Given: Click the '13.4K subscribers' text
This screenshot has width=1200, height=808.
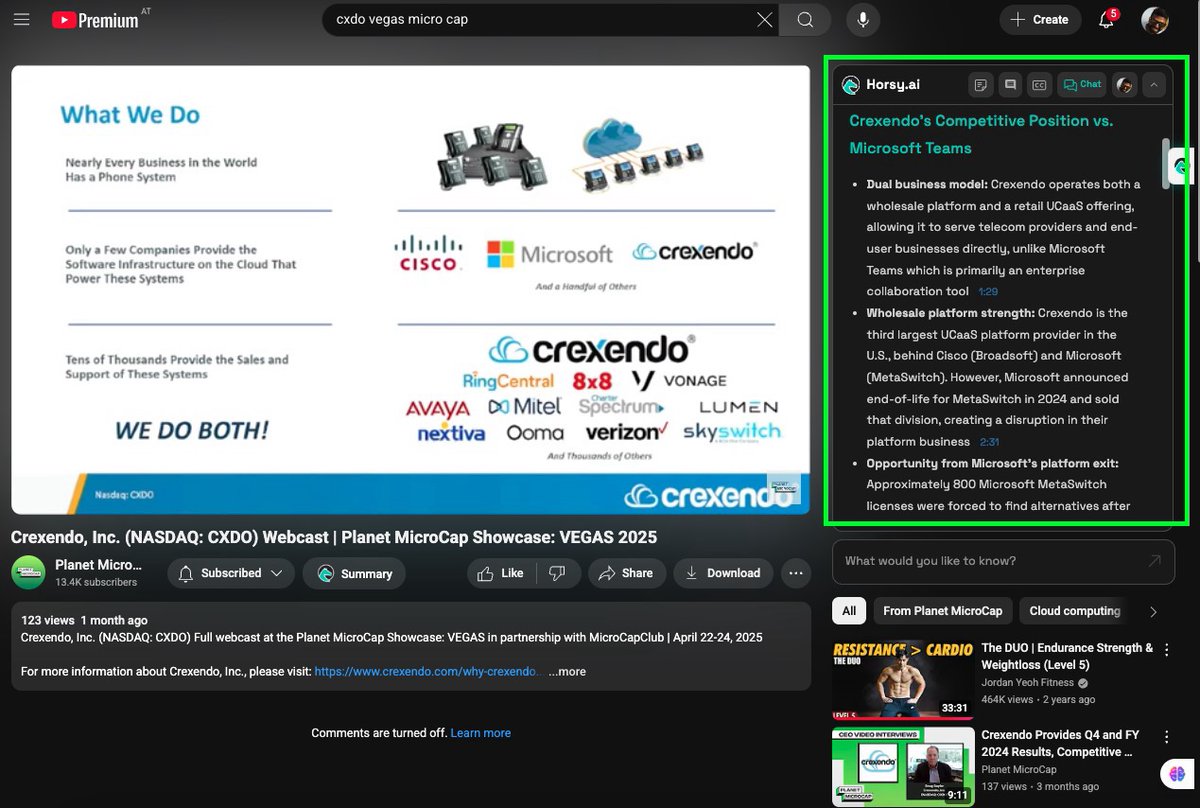Looking at the screenshot, I should click(96, 582).
